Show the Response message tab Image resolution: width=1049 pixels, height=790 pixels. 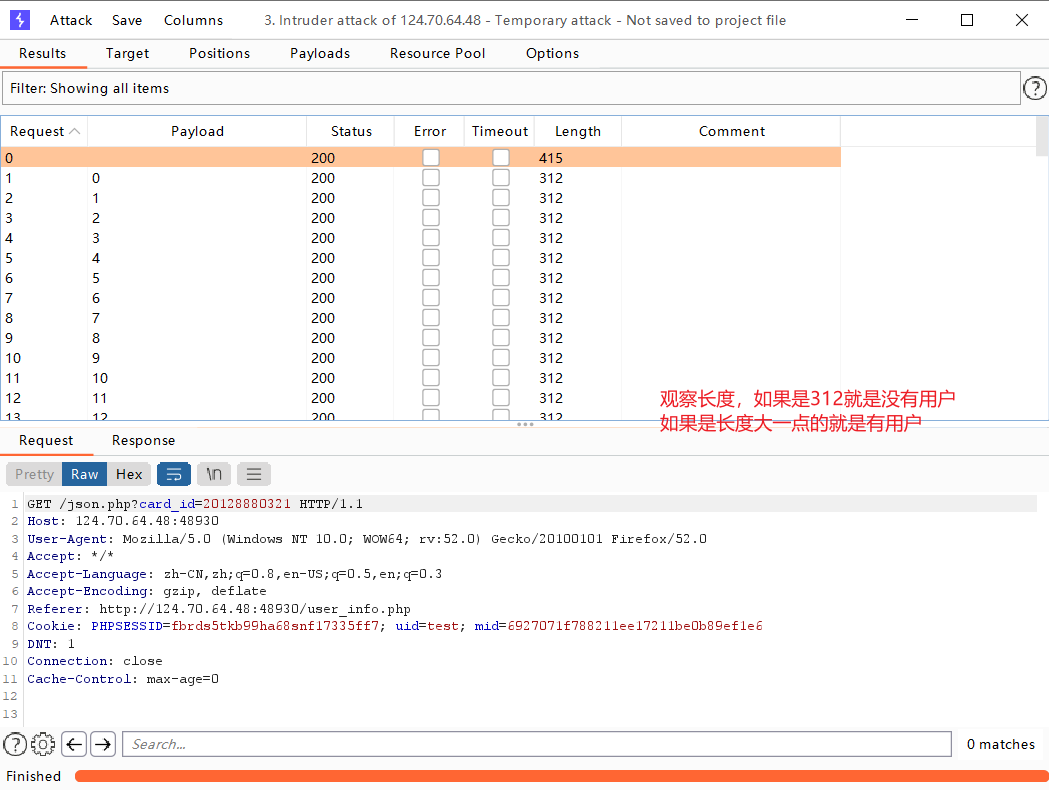click(143, 440)
